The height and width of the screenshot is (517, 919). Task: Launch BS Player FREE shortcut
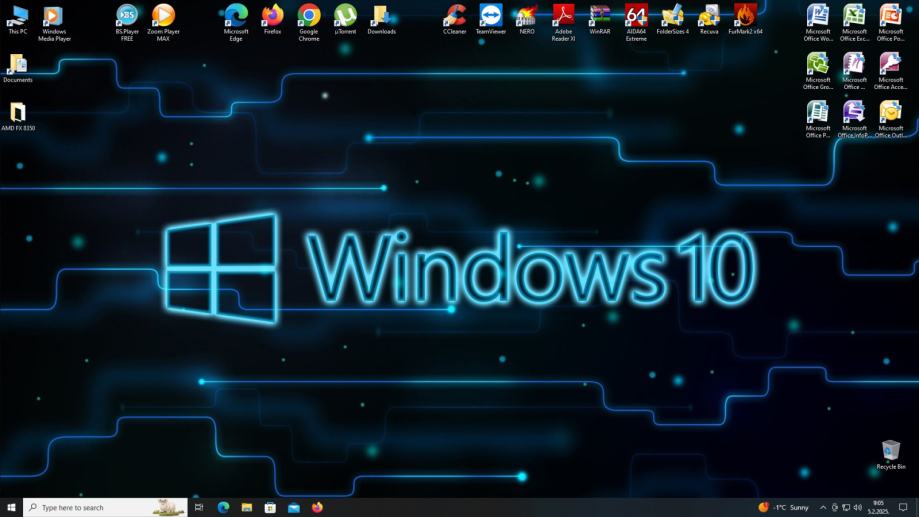127,23
